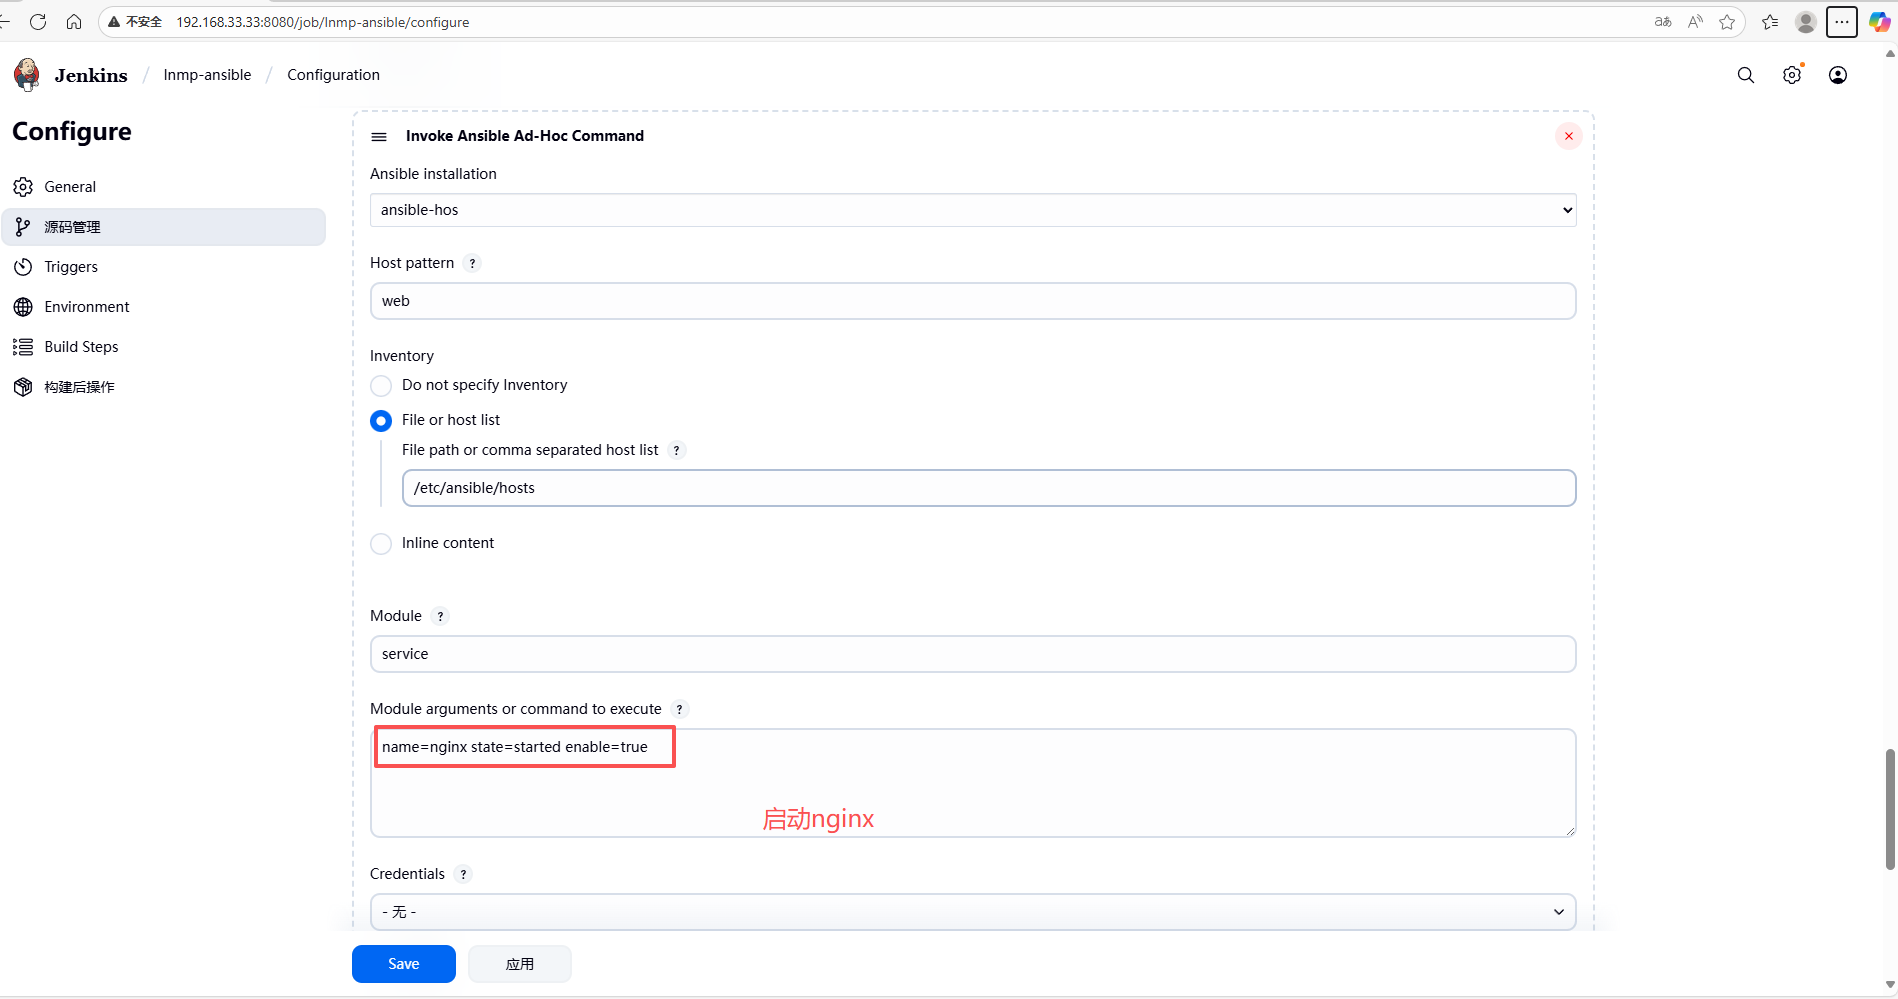The width and height of the screenshot is (1898, 999).
Task: Click the 应用 apply button
Action: [520, 964]
